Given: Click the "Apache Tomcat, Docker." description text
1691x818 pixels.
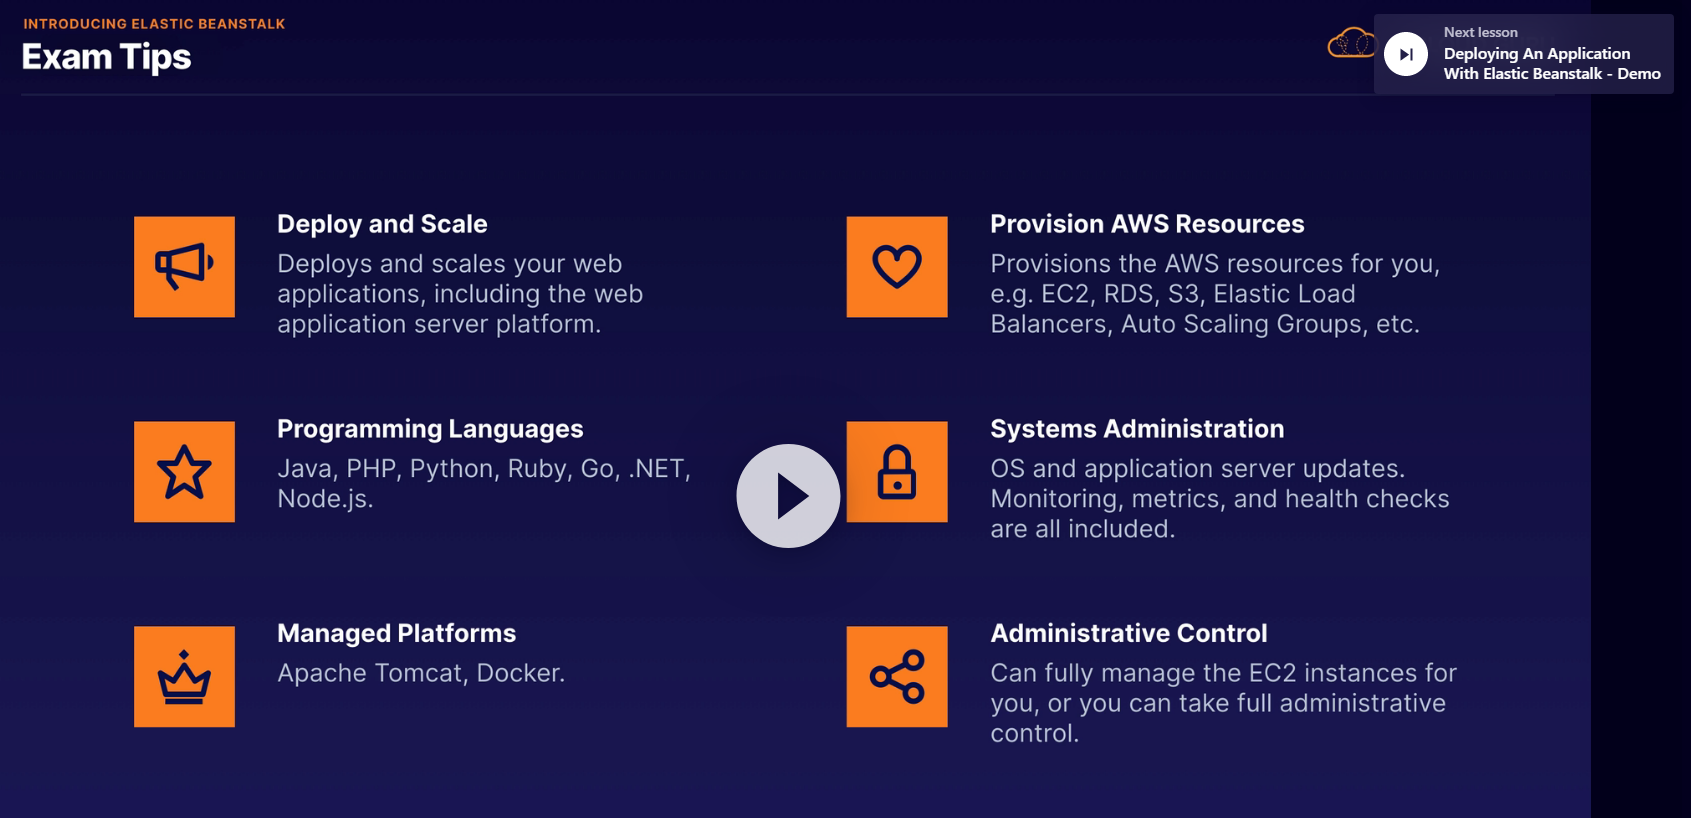Looking at the screenshot, I should coord(421,673).
